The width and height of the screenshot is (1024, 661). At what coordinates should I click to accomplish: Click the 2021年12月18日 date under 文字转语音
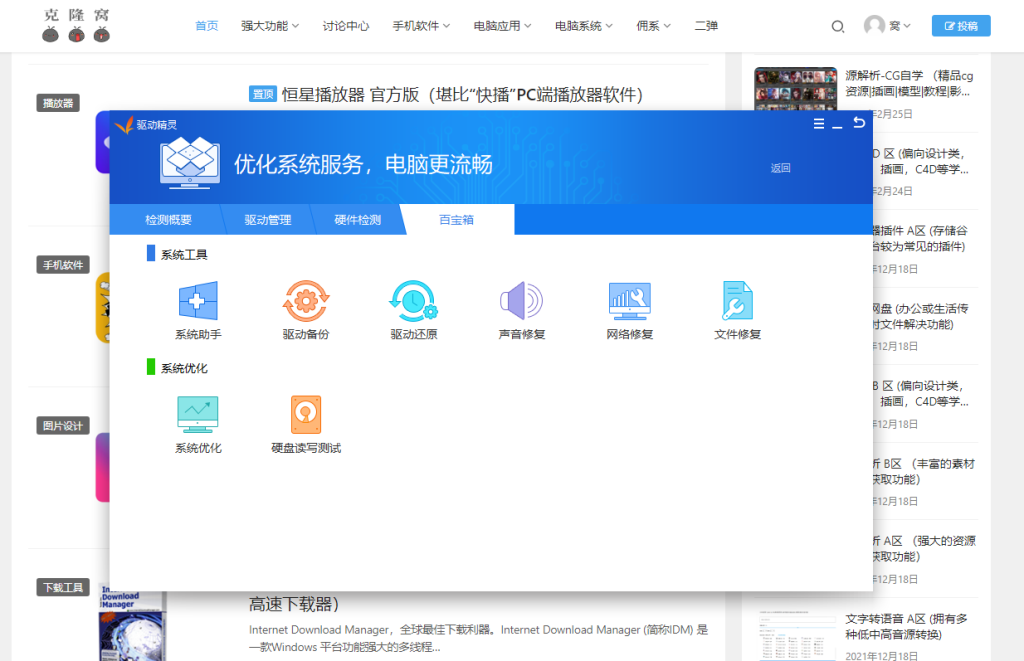point(882,656)
